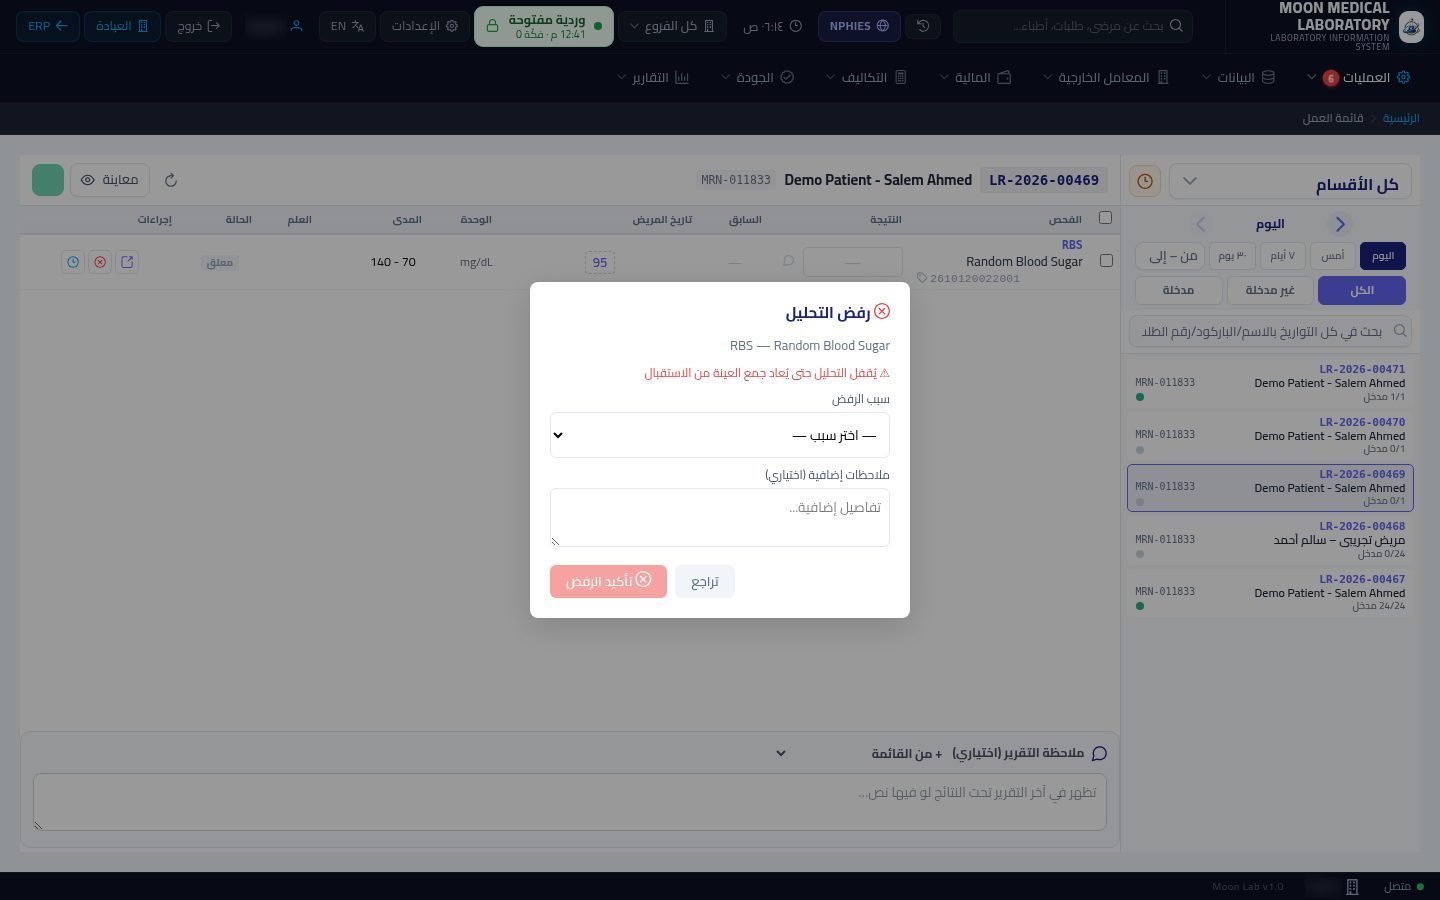The width and height of the screenshot is (1440, 900).
Task: Open the المعامل الخارجية external labs menu
Action: [x=1106, y=77]
